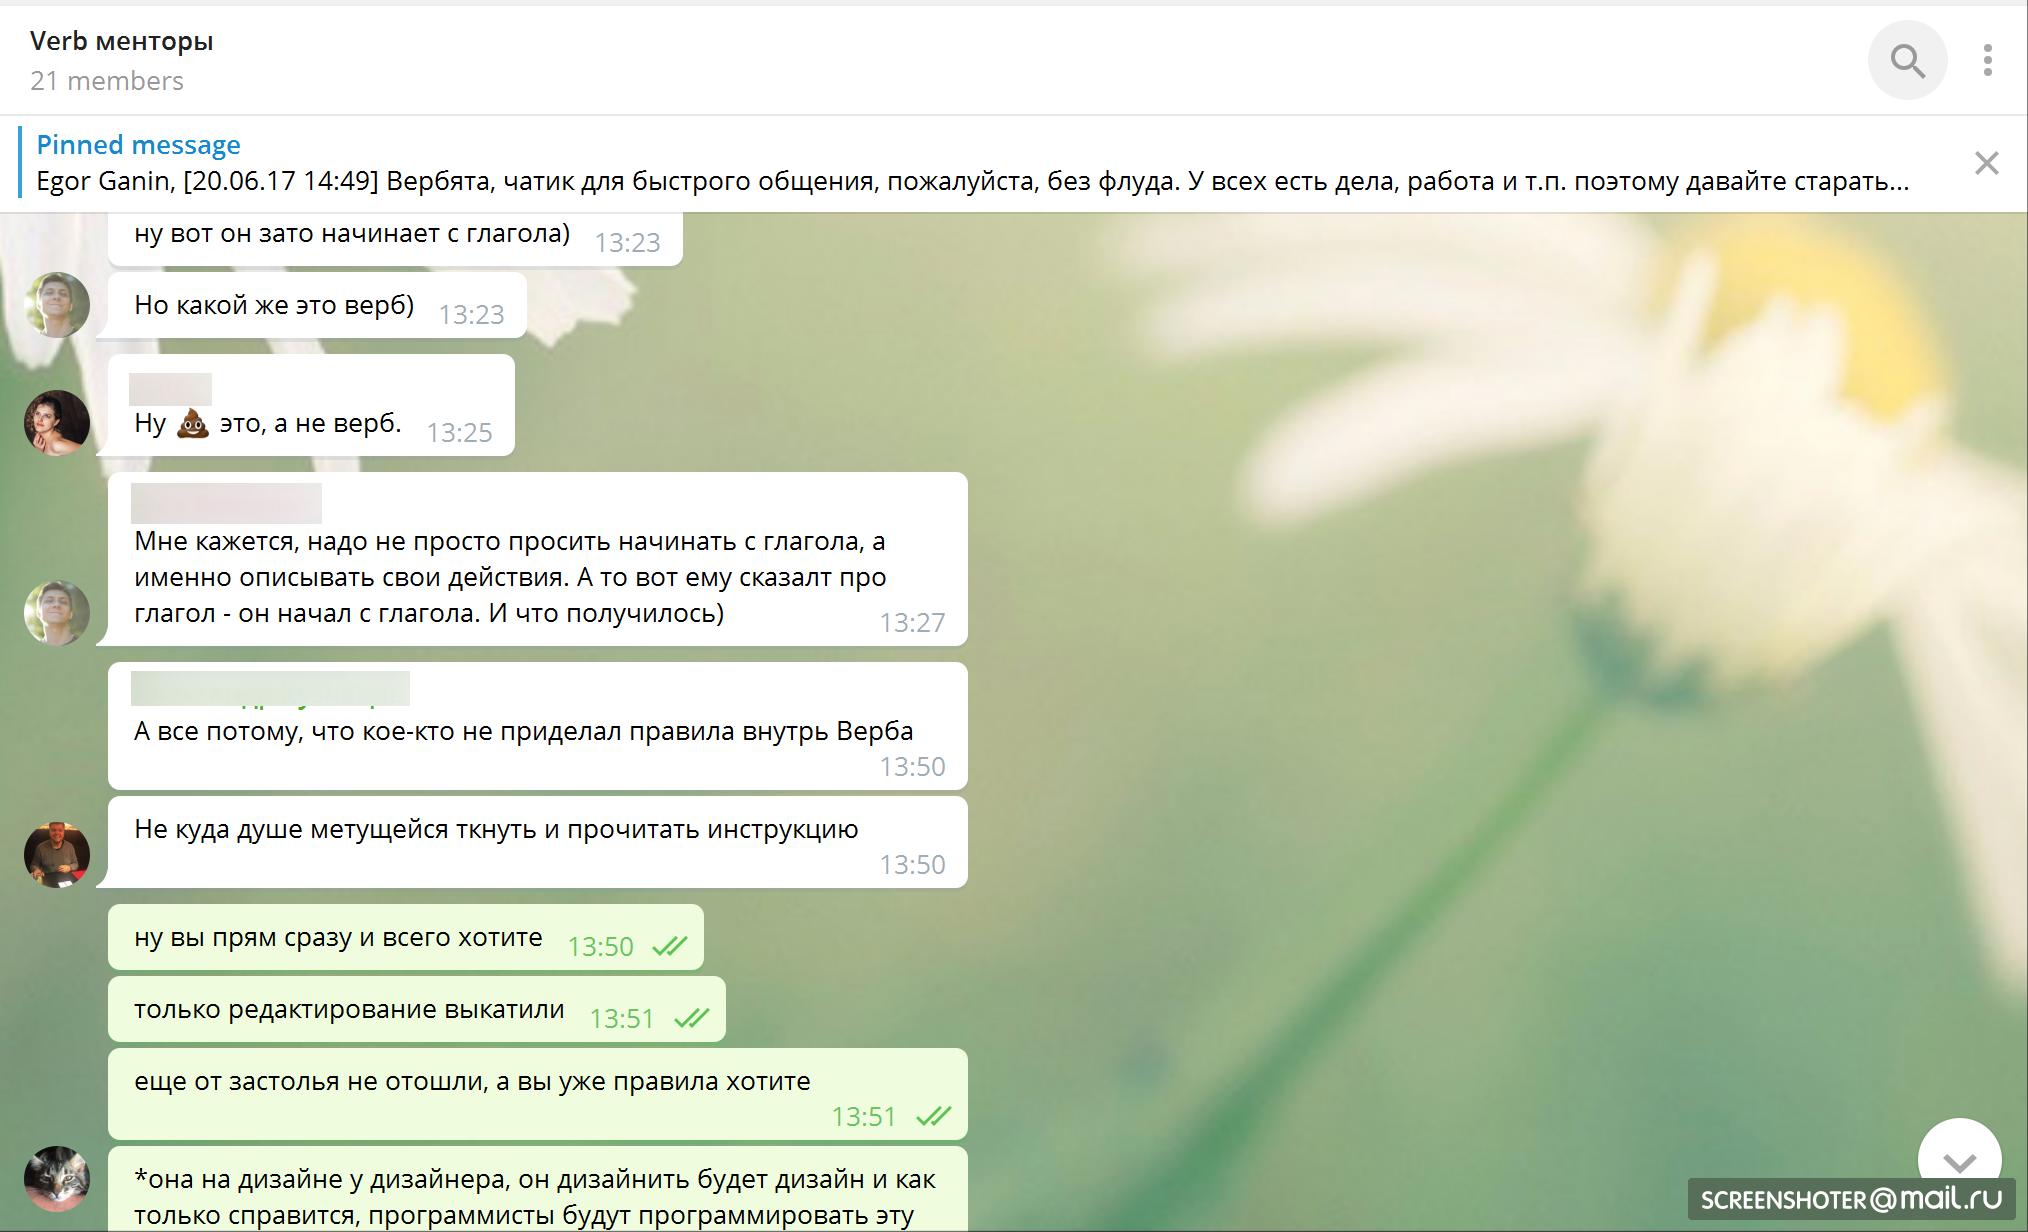Click the woman's avatar beside the 13:25 message
Image resolution: width=2028 pixels, height=1232 pixels.
57,422
